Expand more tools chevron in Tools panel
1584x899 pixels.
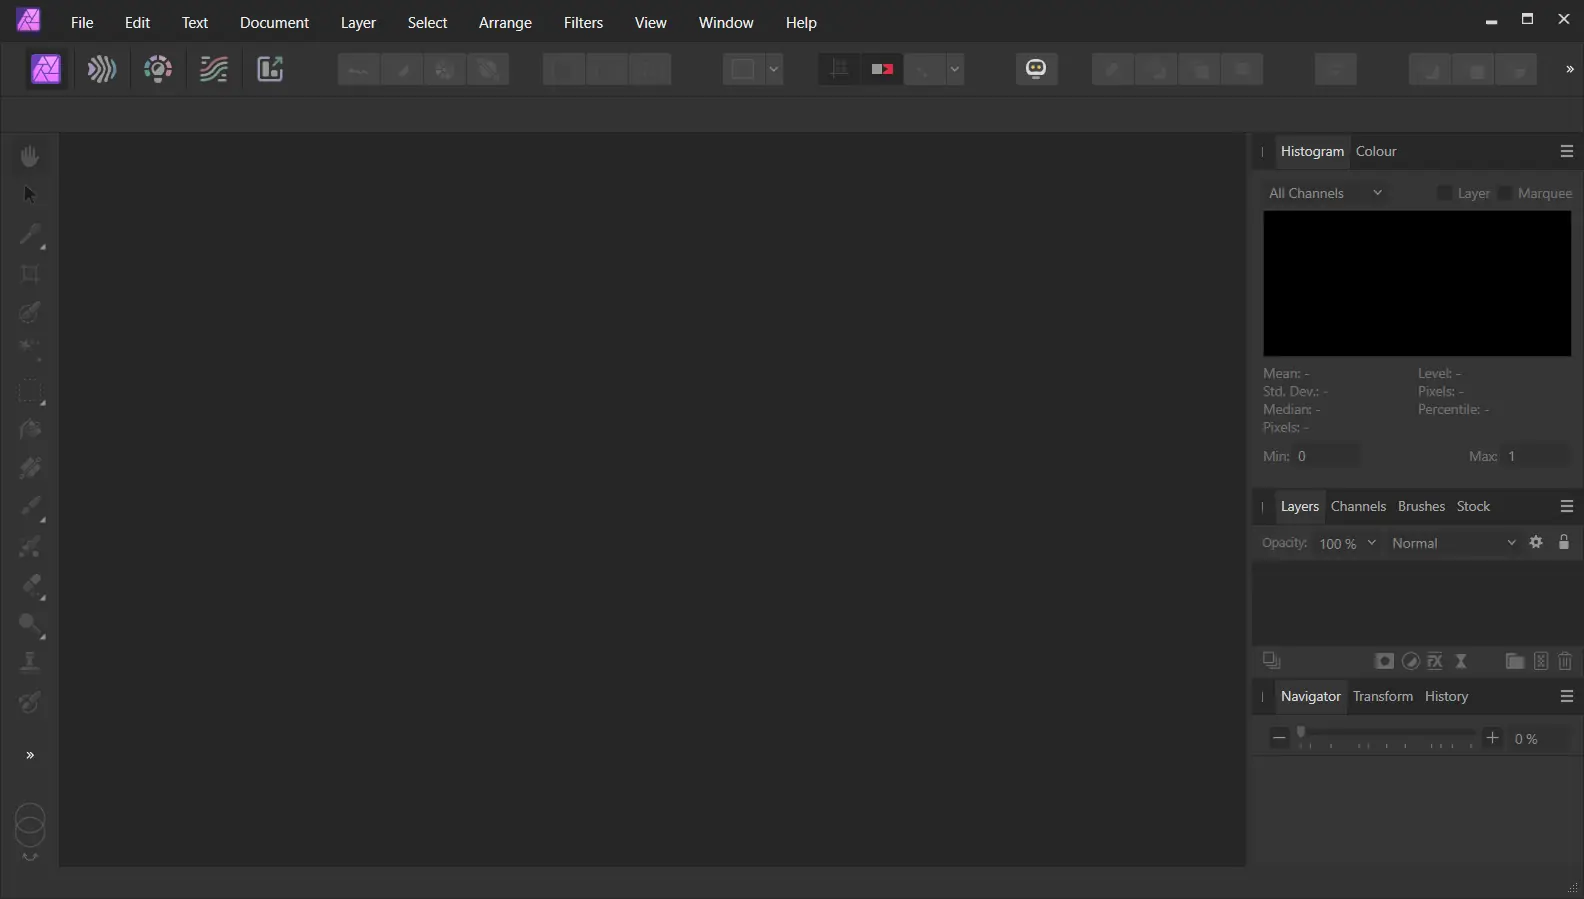[x=30, y=755]
